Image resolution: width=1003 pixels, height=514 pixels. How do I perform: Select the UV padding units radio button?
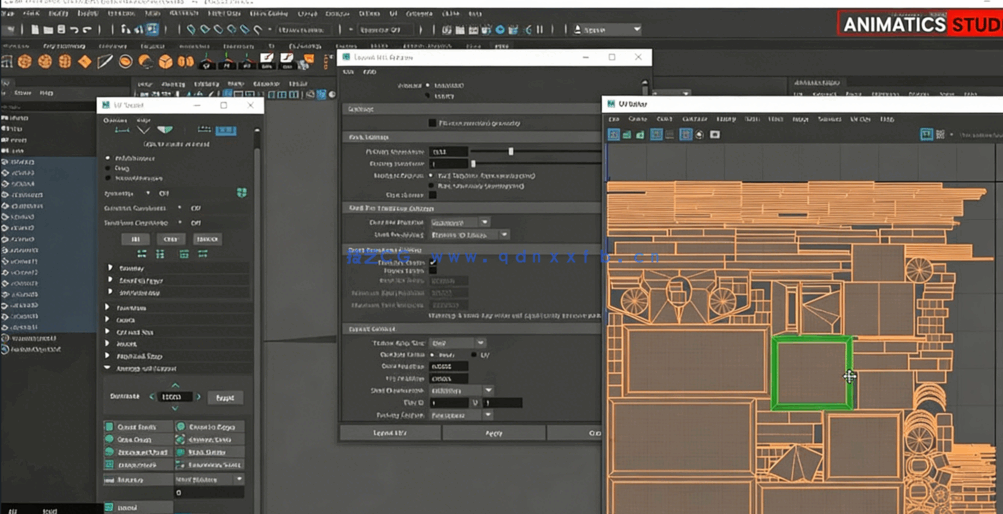pos(474,355)
